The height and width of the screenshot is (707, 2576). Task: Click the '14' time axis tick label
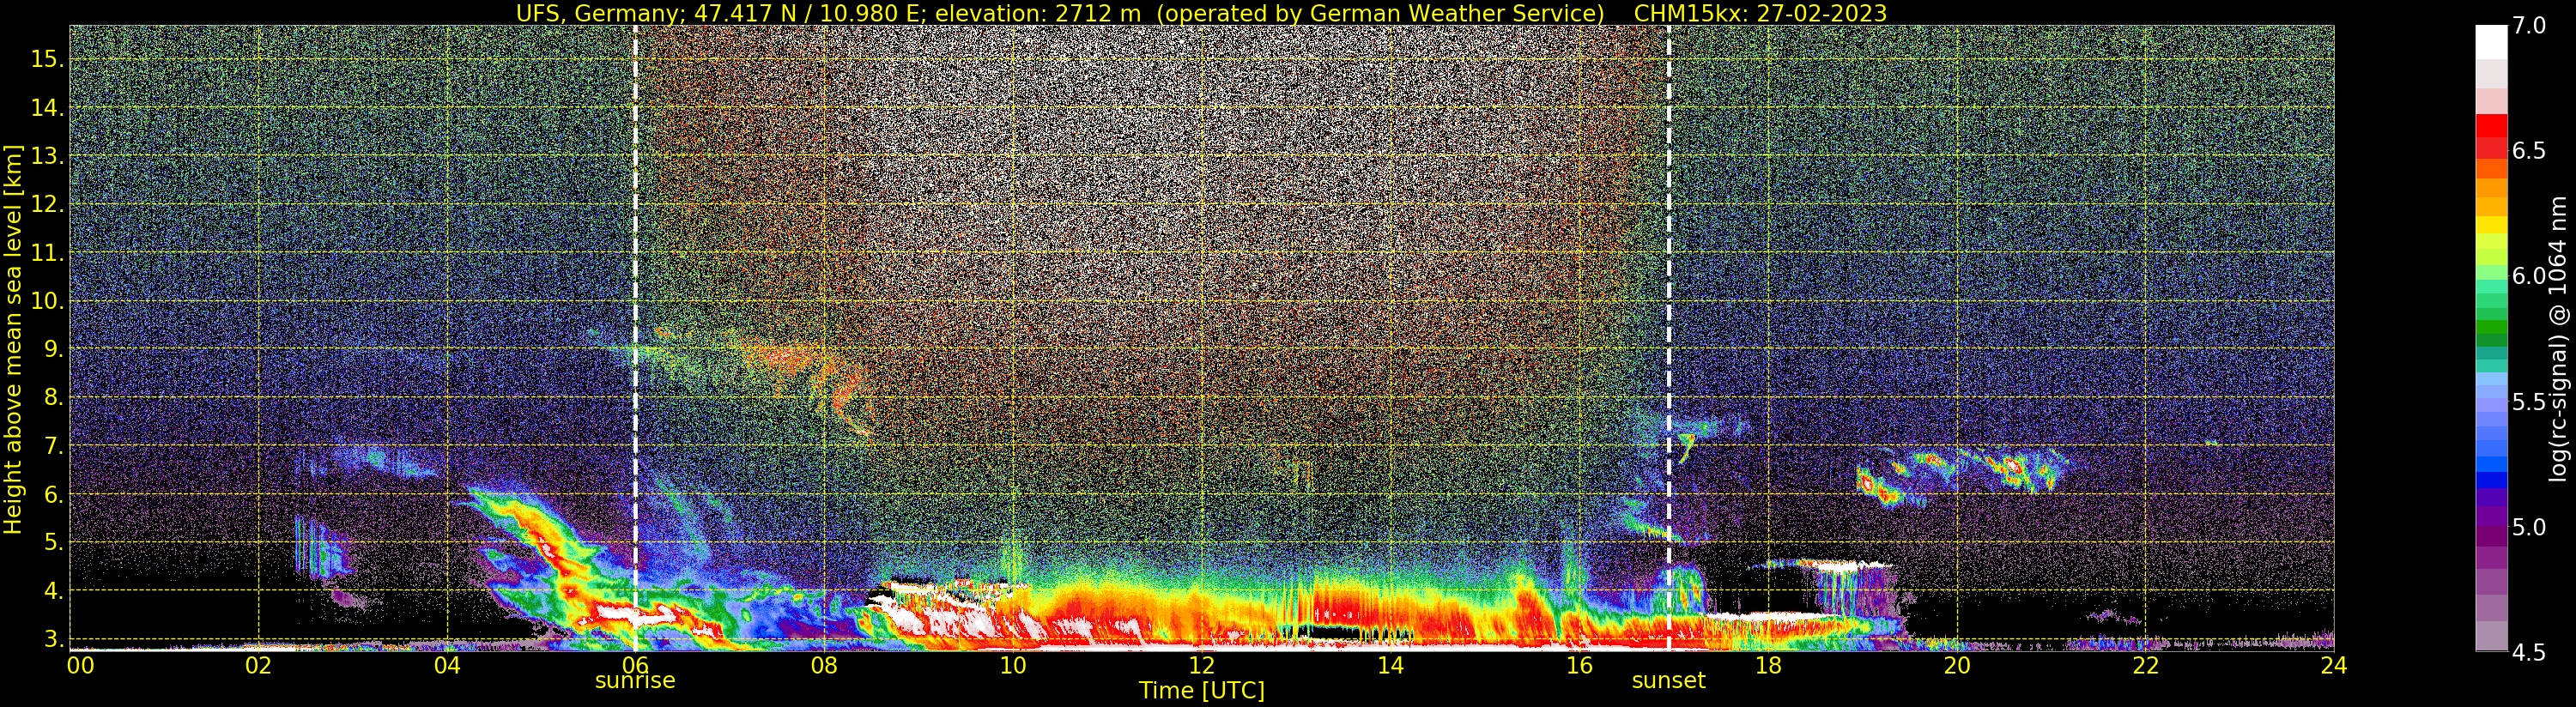click(1390, 665)
